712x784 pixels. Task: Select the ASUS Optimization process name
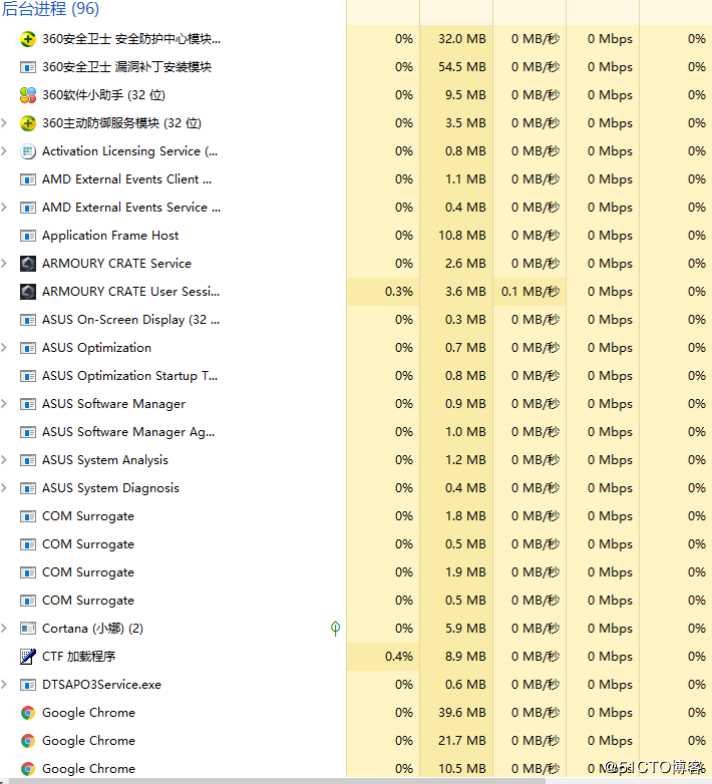96,348
